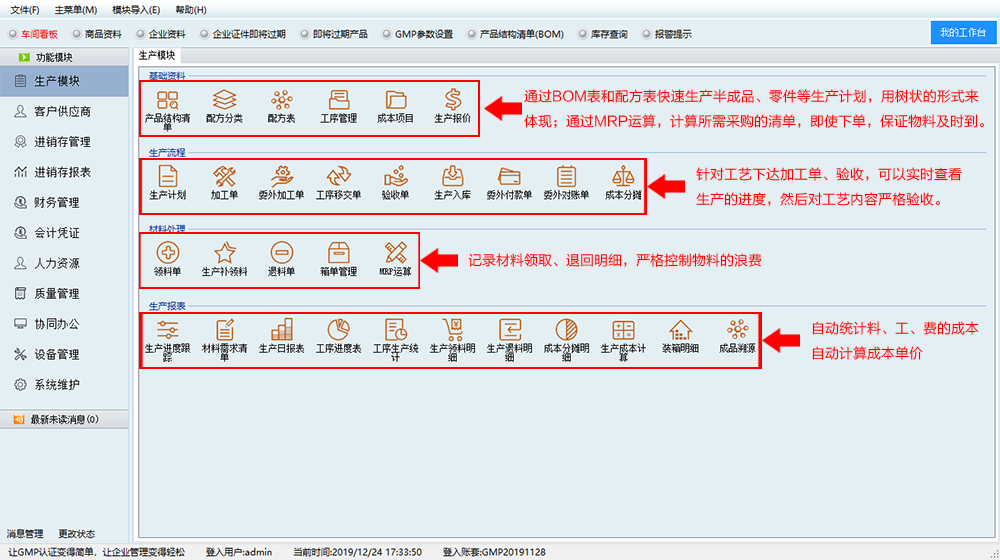Click the 生产入库 icon
The image size is (1000, 560).
pyautogui.click(x=453, y=176)
